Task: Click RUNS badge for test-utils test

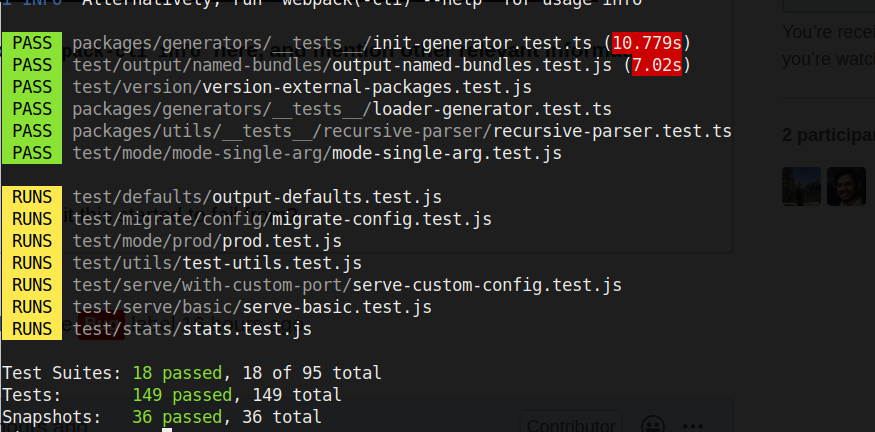Action: click(x=32, y=263)
